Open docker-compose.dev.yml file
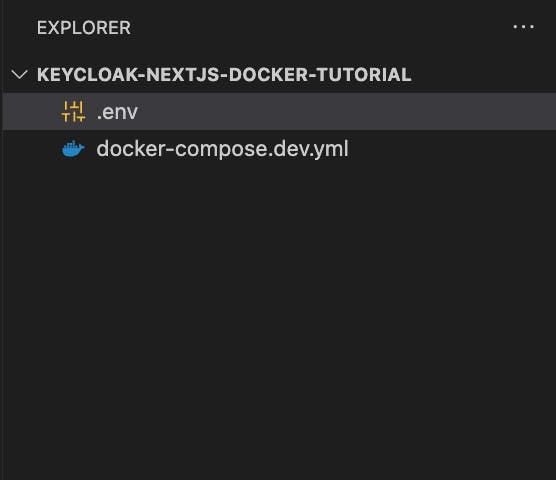 222,149
